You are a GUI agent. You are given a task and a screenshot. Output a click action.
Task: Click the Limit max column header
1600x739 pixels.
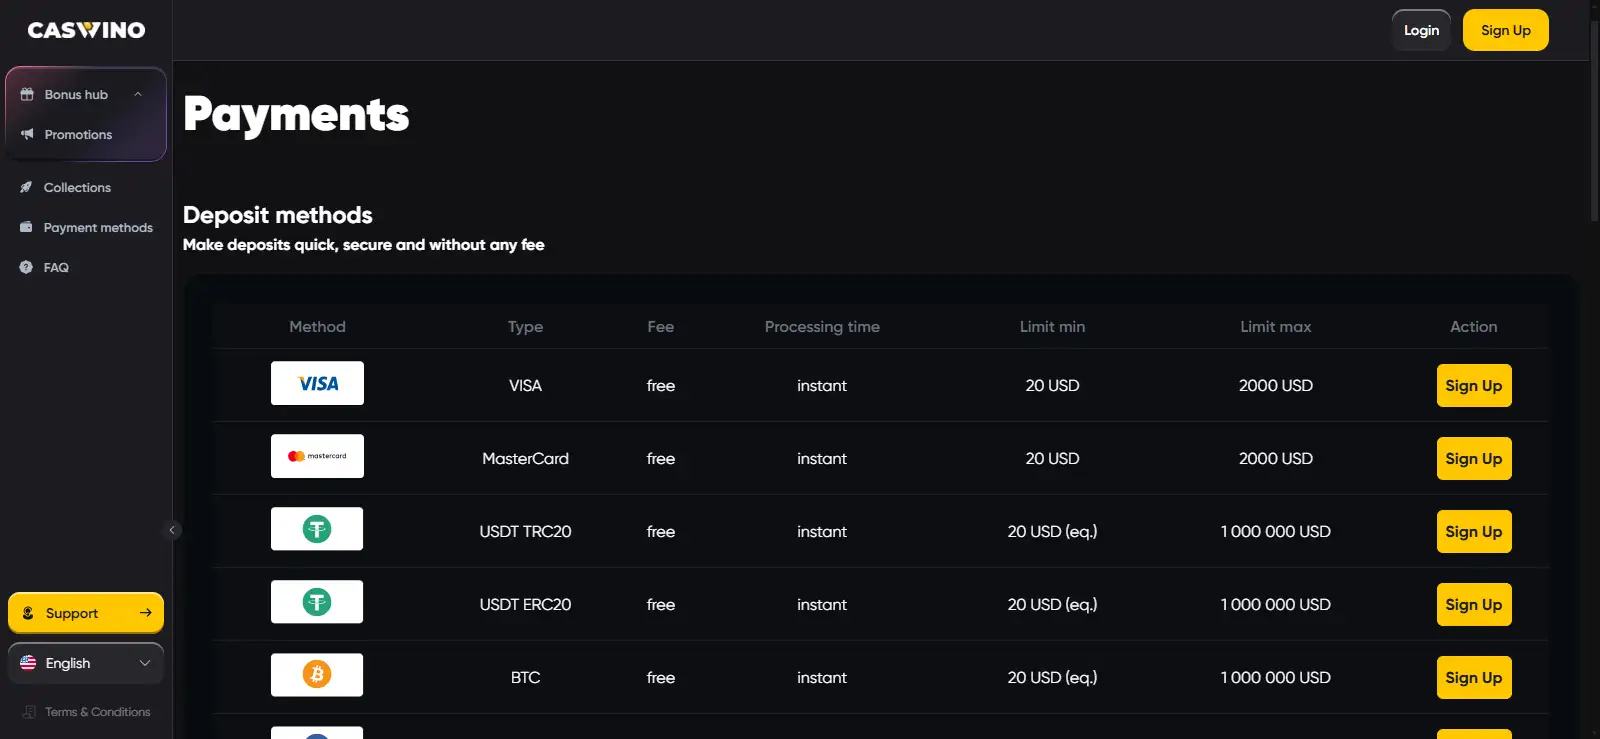1275,327
